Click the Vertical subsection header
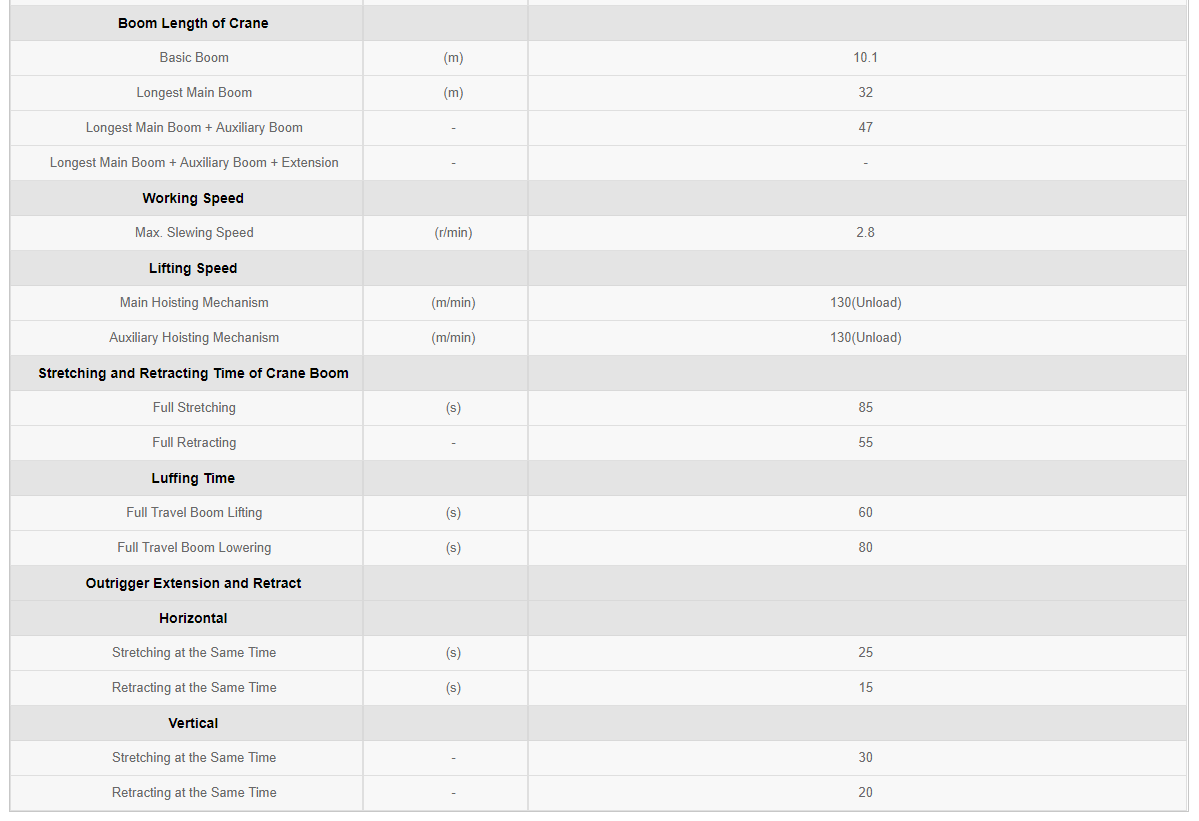Image resolution: width=1199 pixels, height=821 pixels. point(193,723)
